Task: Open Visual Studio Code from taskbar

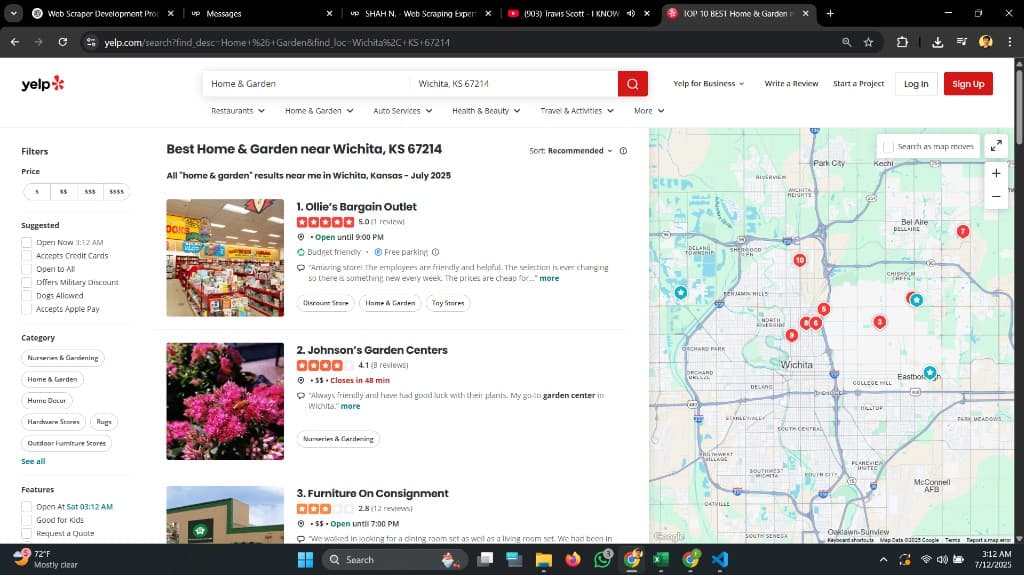Action: (x=720, y=560)
